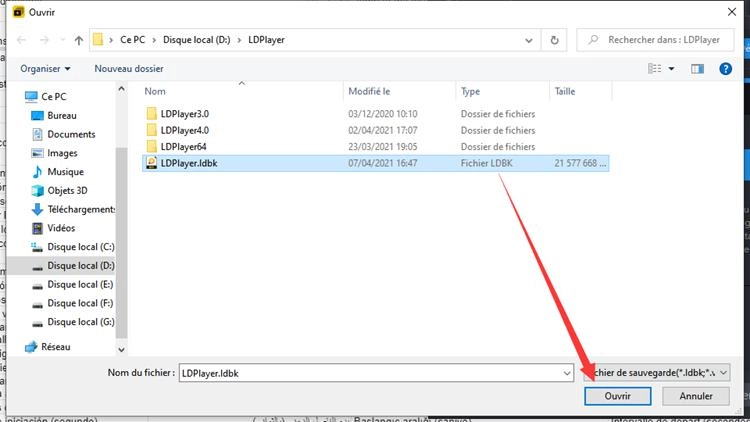This screenshot has width=750, height=422.
Task: Close the Ouvrir dialog
Action: pyautogui.click(x=732, y=12)
